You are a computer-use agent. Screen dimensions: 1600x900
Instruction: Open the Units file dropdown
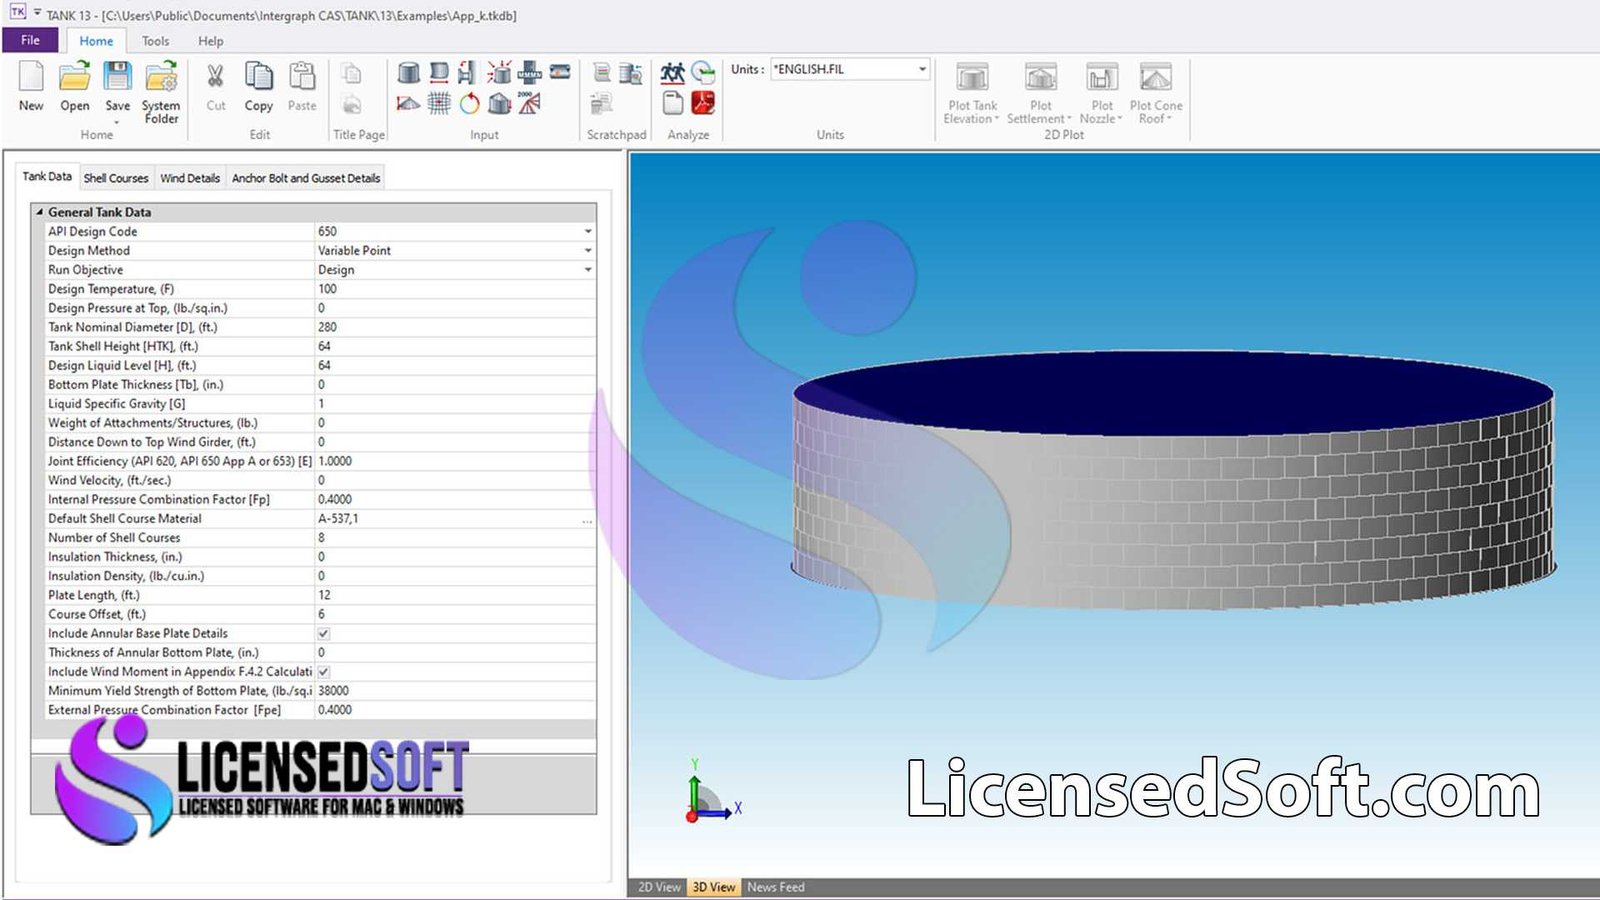(922, 69)
